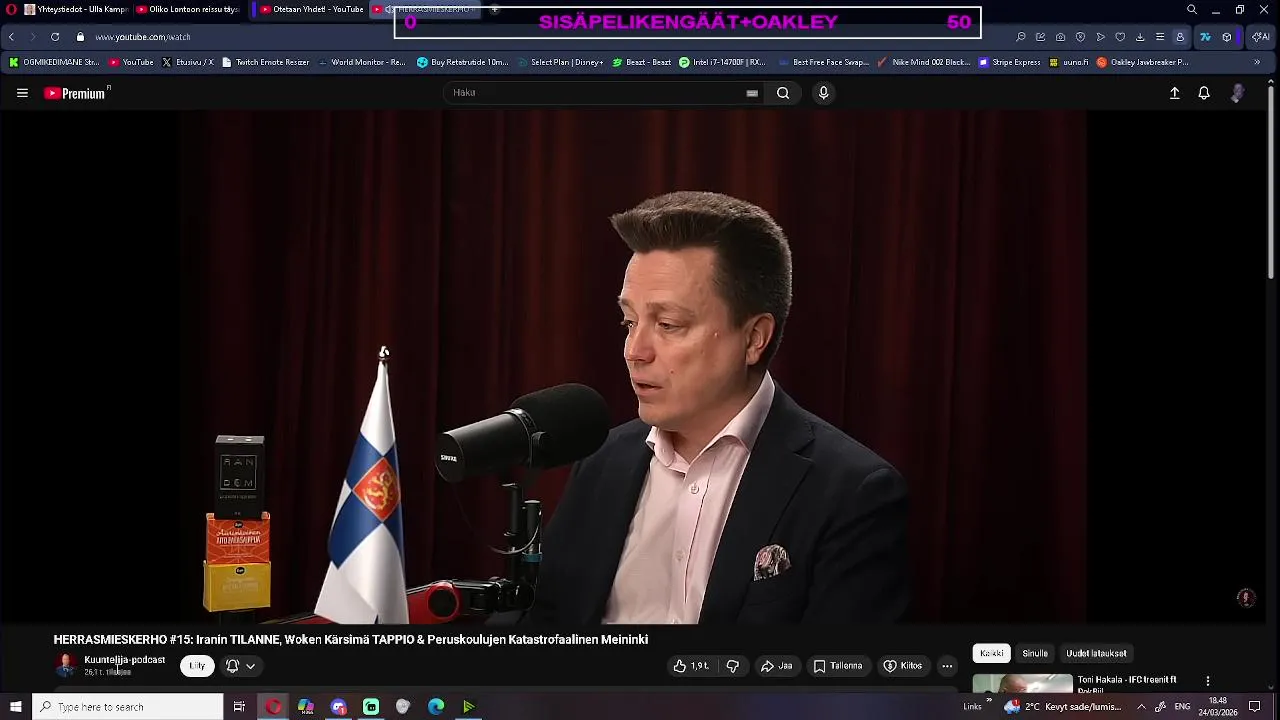Open the YouTube hamburger guide menu
The image size is (1280, 720).
[x=22, y=93]
